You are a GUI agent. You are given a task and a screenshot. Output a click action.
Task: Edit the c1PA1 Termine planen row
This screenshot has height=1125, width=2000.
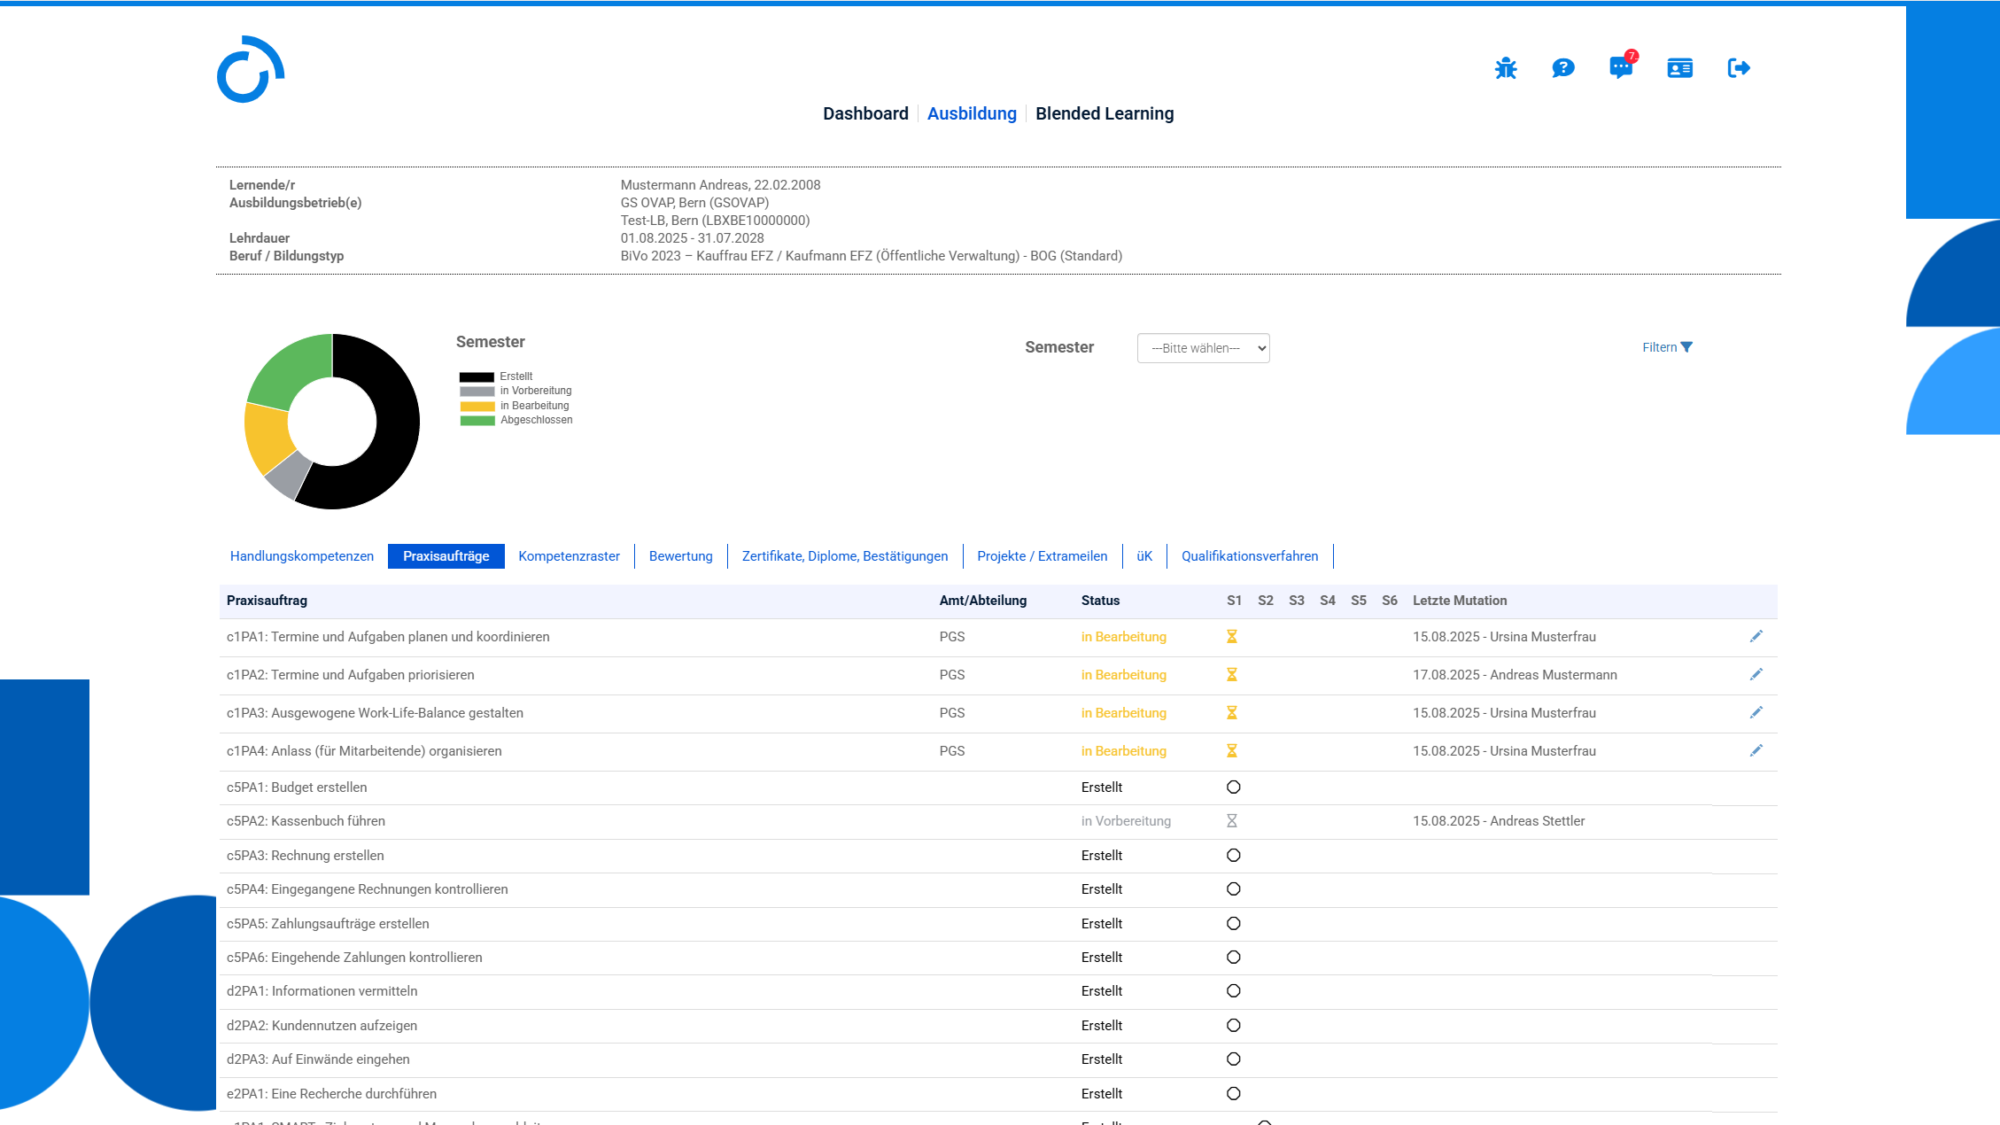pos(1756,636)
